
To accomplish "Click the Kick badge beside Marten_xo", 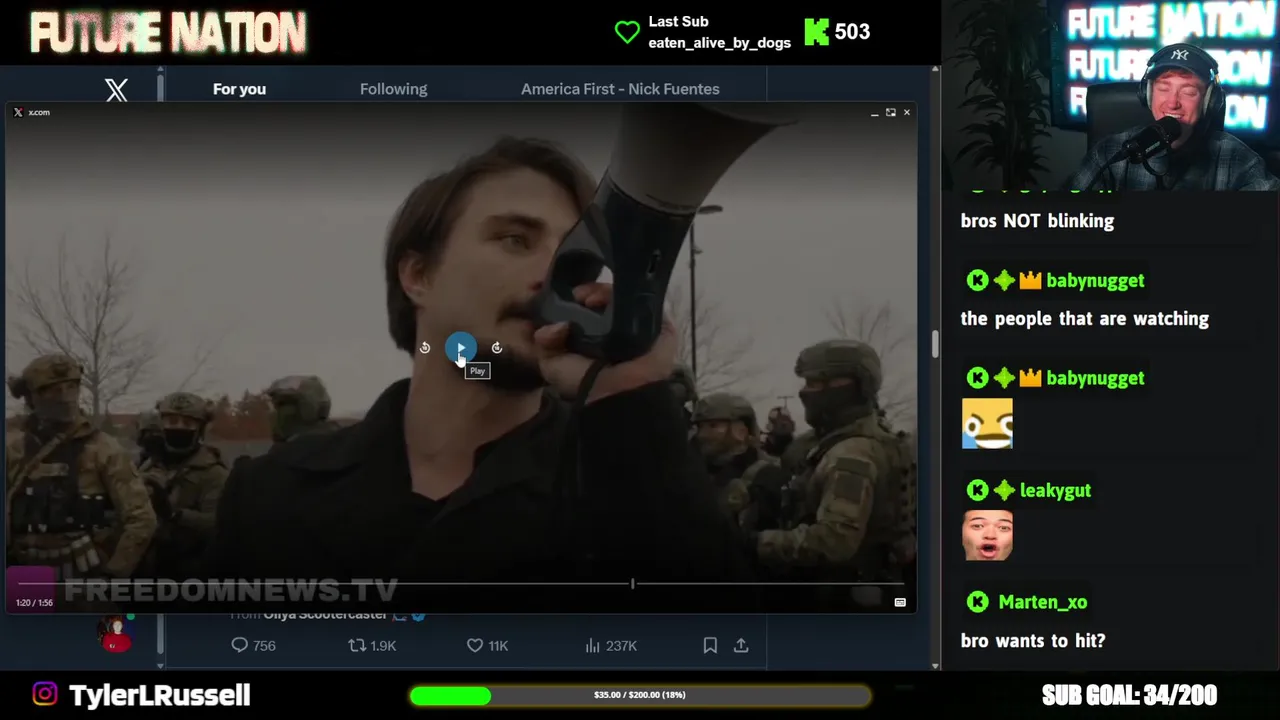I will [977, 602].
